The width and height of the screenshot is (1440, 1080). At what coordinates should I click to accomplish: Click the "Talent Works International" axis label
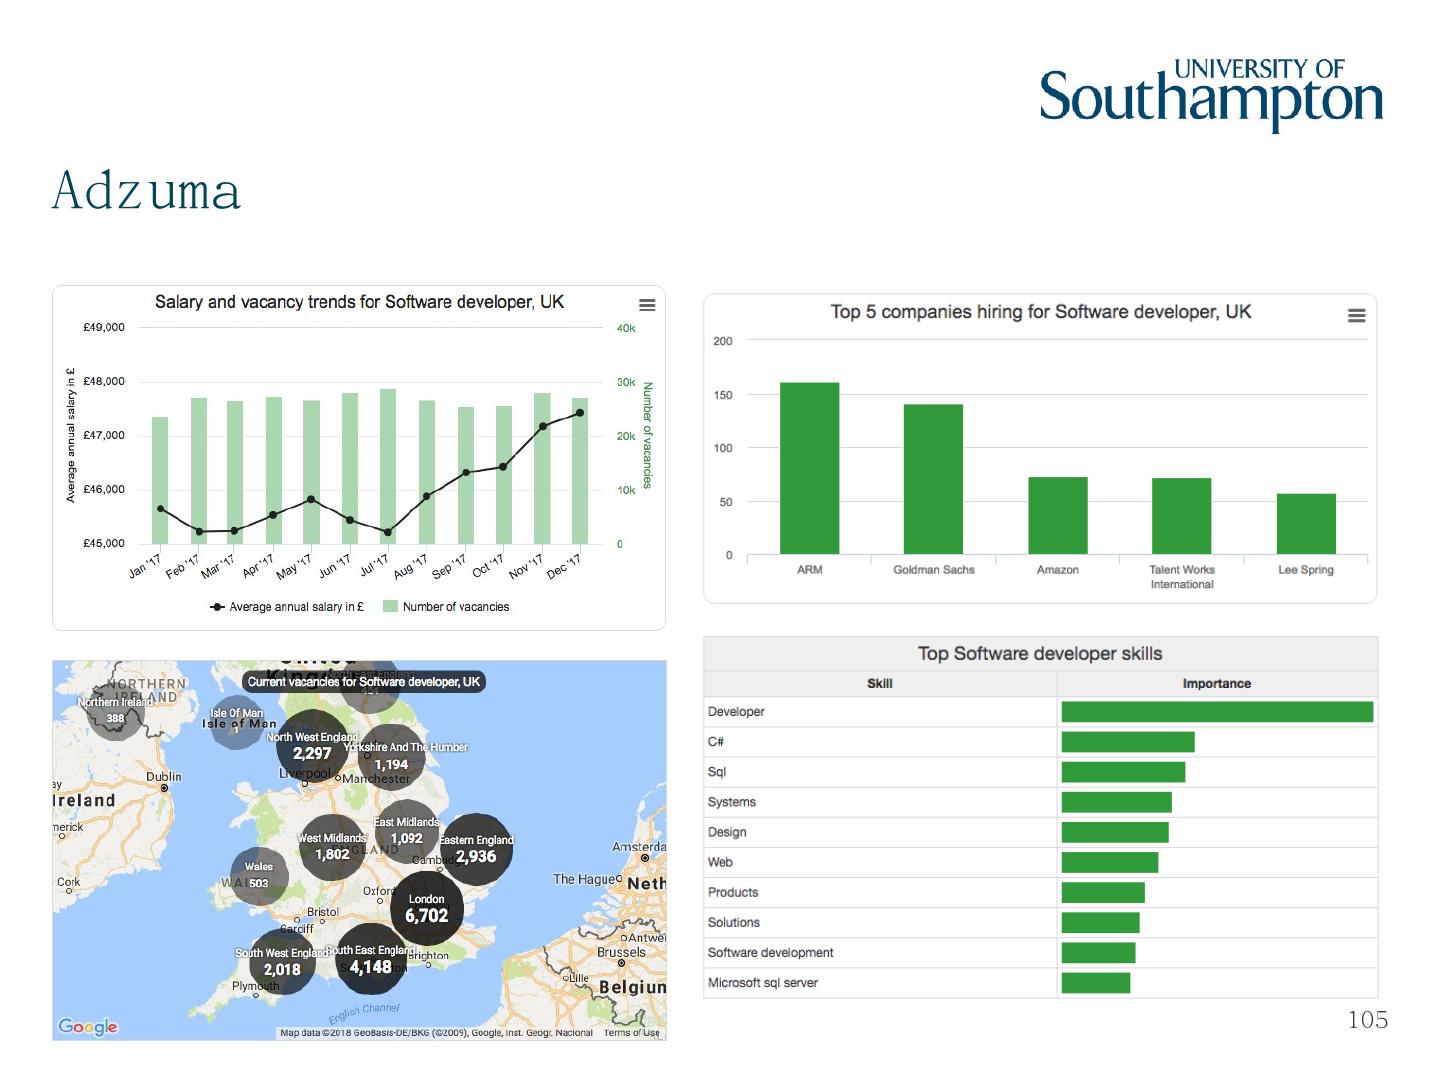(x=1182, y=577)
